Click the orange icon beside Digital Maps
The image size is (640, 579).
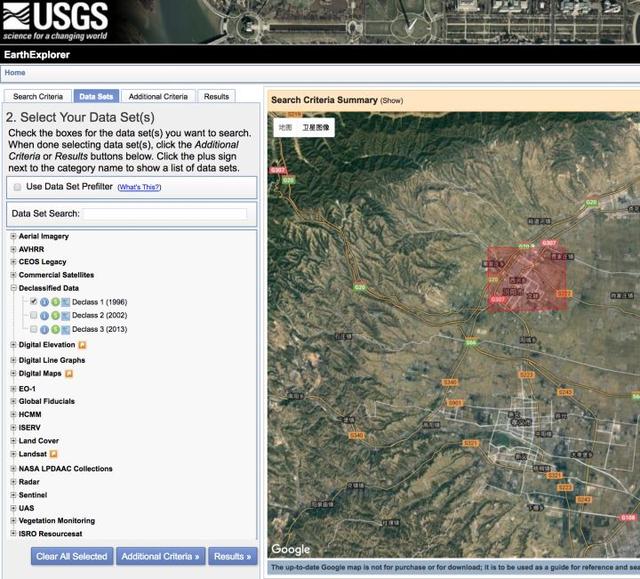point(69,374)
